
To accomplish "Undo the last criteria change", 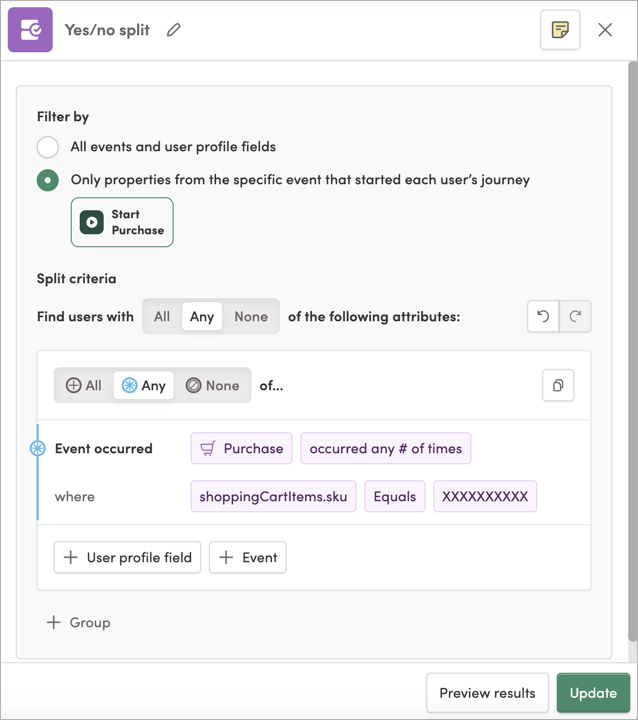I will click(543, 316).
